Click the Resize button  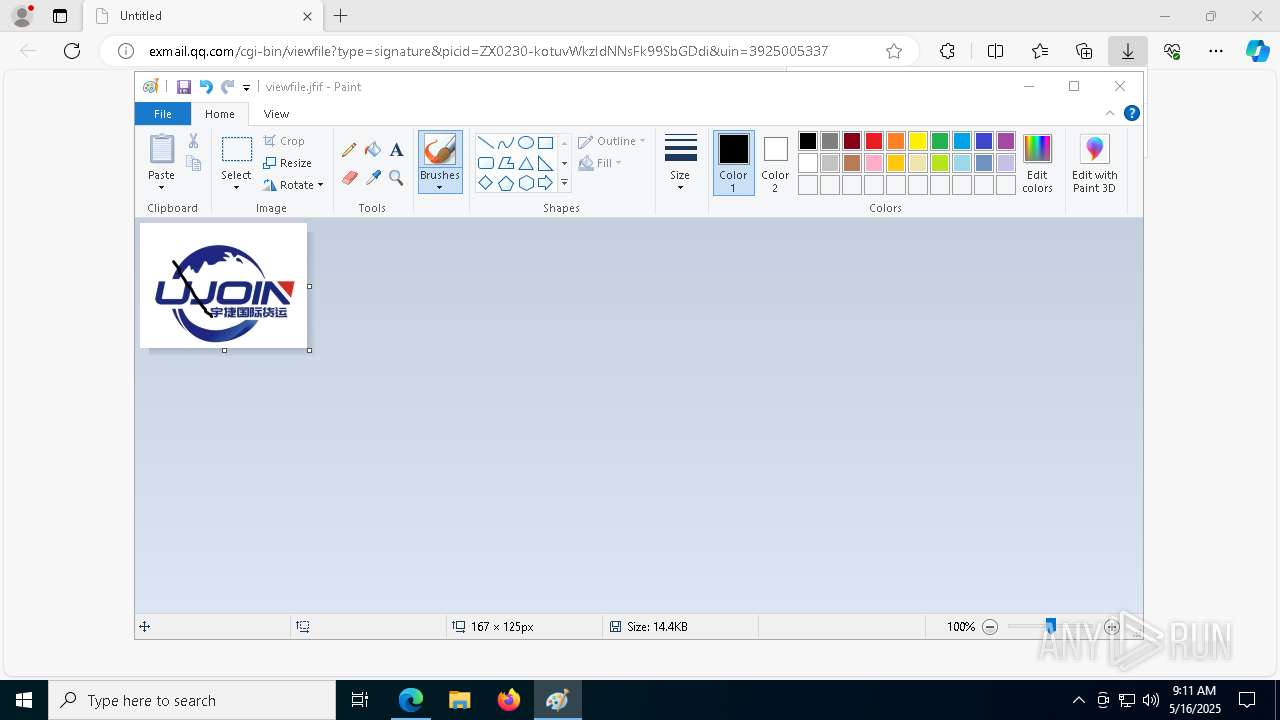pyautogui.click(x=288, y=163)
